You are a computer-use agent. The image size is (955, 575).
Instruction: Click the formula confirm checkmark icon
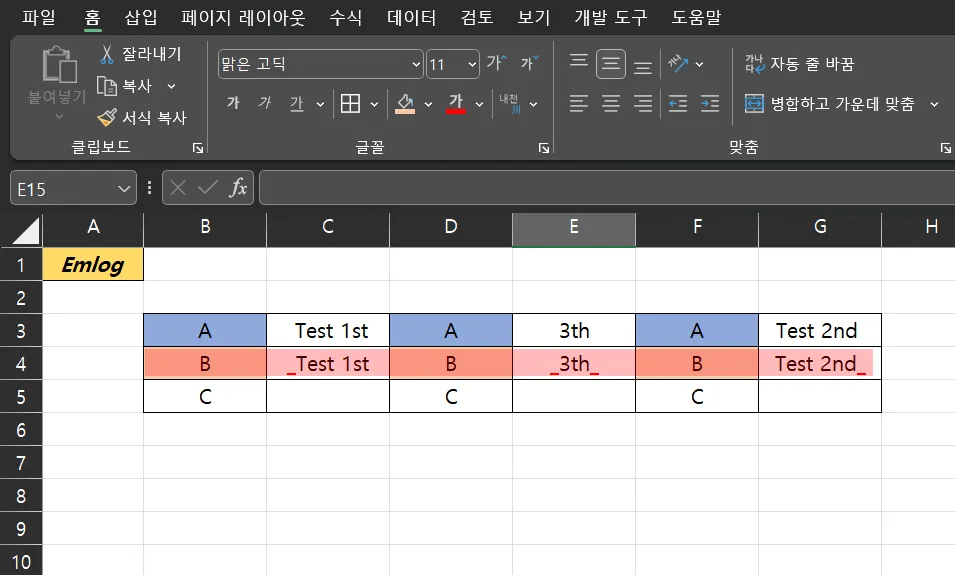point(208,188)
